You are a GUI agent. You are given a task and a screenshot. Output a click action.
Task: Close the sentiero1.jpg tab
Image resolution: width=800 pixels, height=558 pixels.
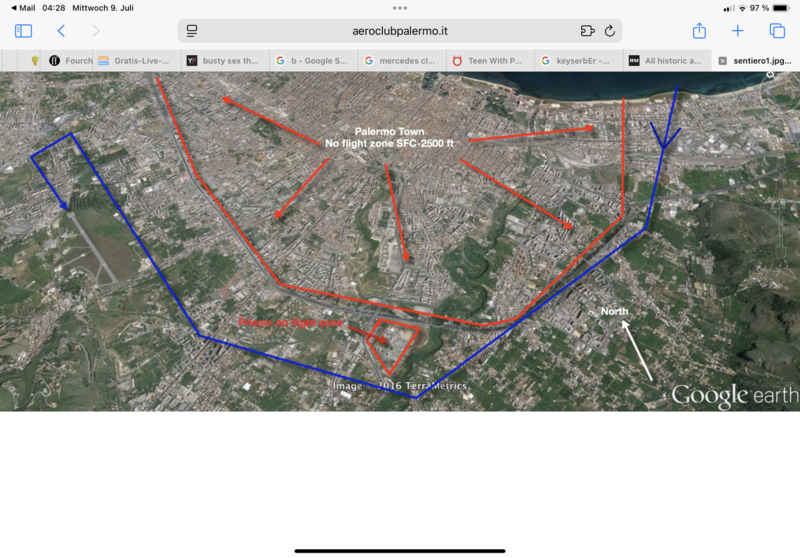pyautogui.click(x=722, y=60)
